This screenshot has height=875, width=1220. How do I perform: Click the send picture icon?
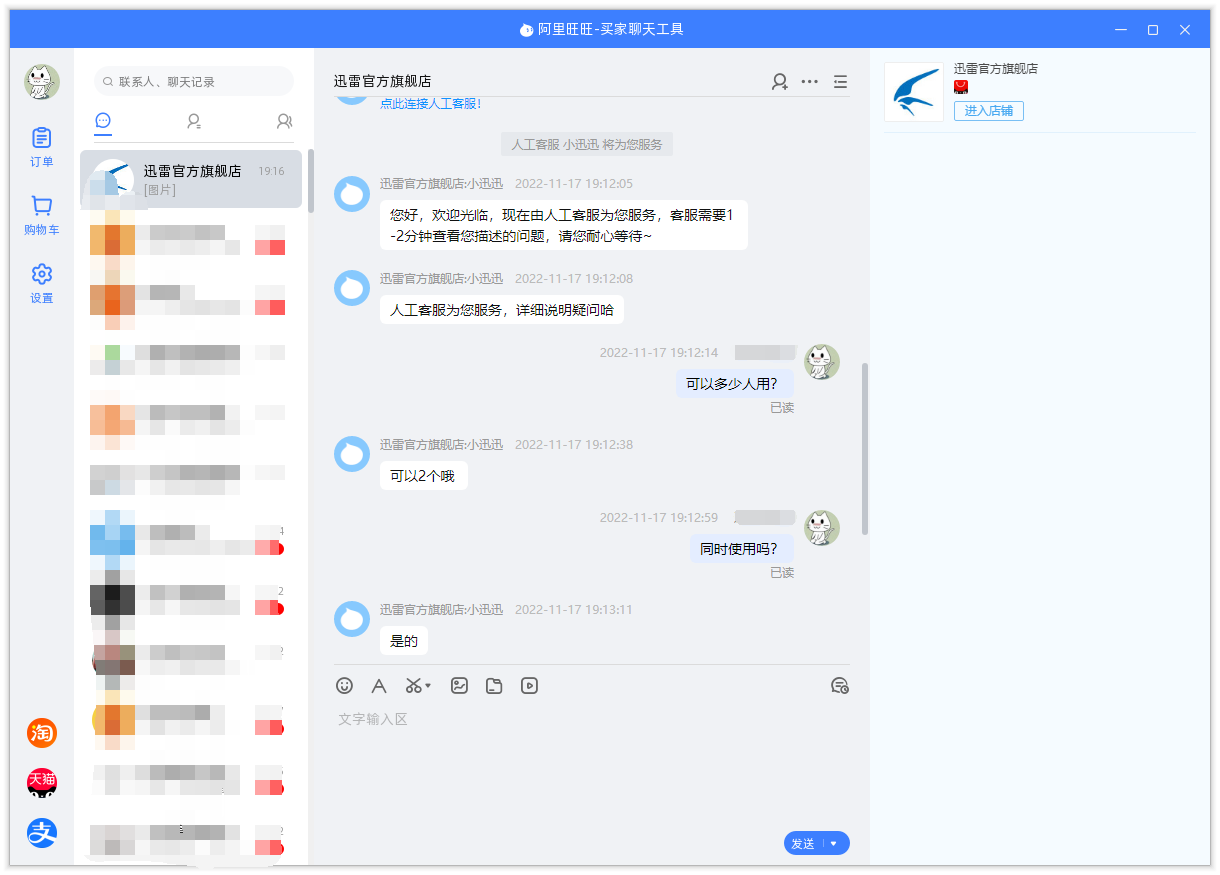click(459, 686)
